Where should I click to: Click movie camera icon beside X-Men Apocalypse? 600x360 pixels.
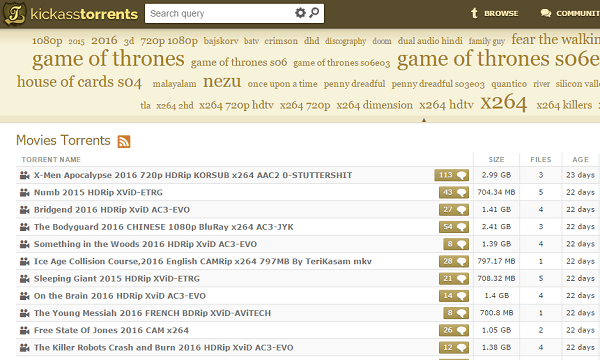(24, 175)
